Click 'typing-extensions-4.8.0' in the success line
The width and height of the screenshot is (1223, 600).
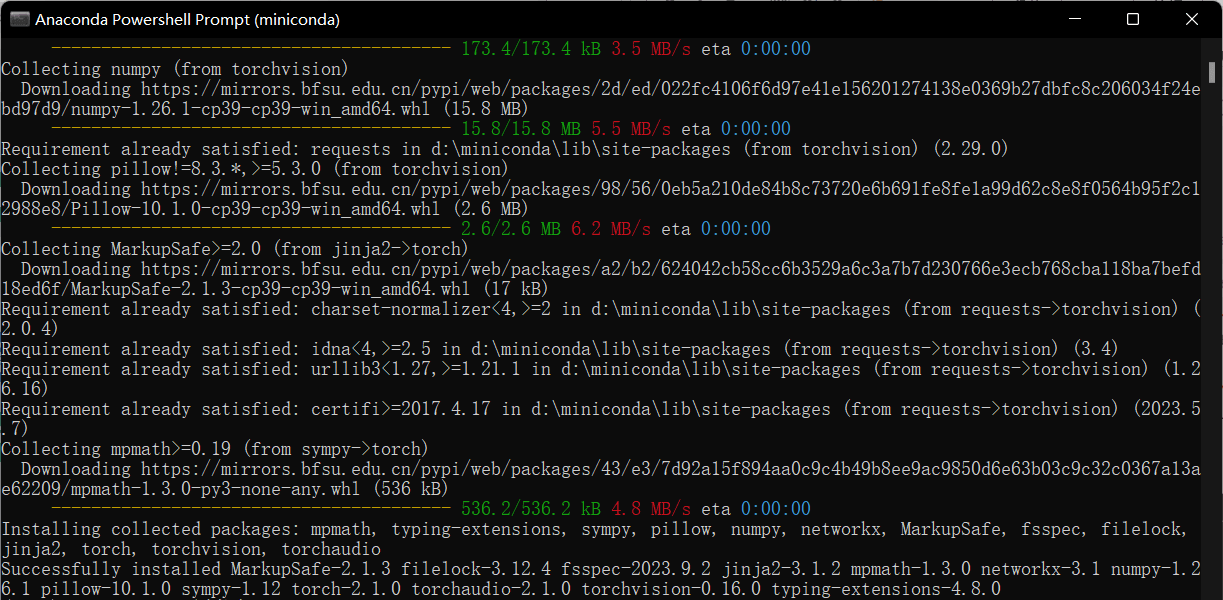coord(885,589)
